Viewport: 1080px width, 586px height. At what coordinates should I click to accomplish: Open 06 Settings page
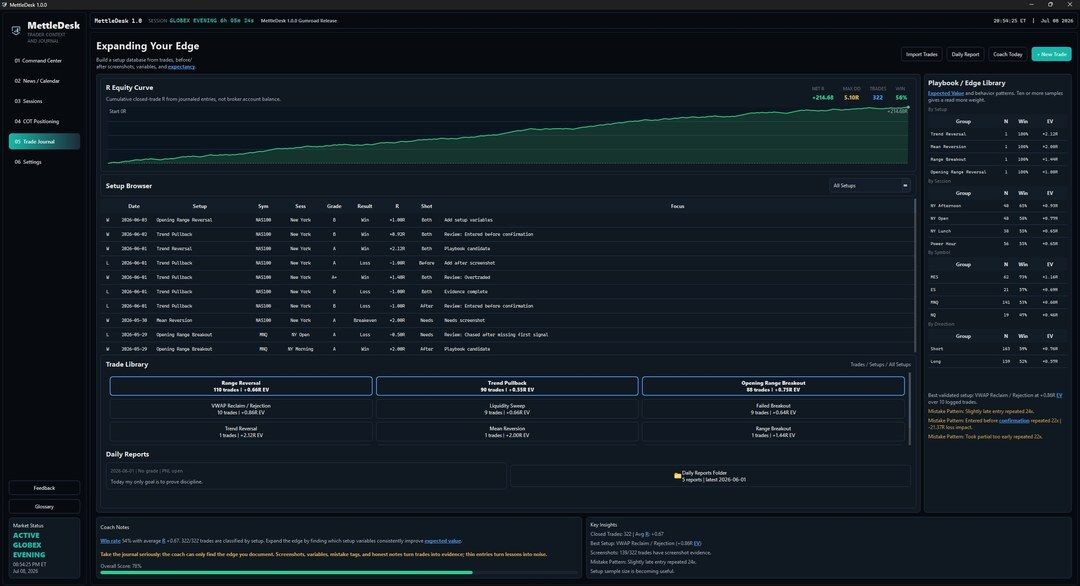point(44,162)
